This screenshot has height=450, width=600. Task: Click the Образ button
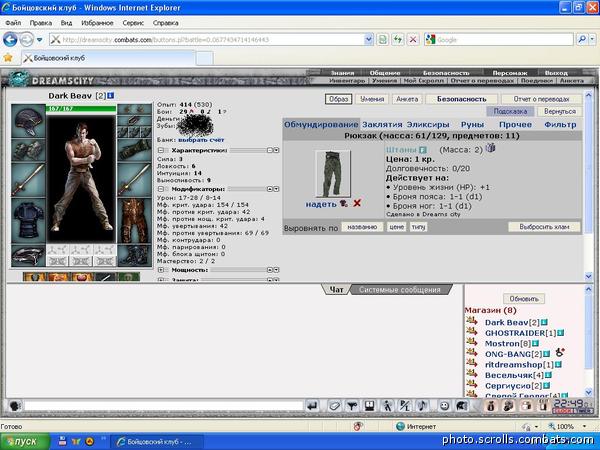pos(338,99)
